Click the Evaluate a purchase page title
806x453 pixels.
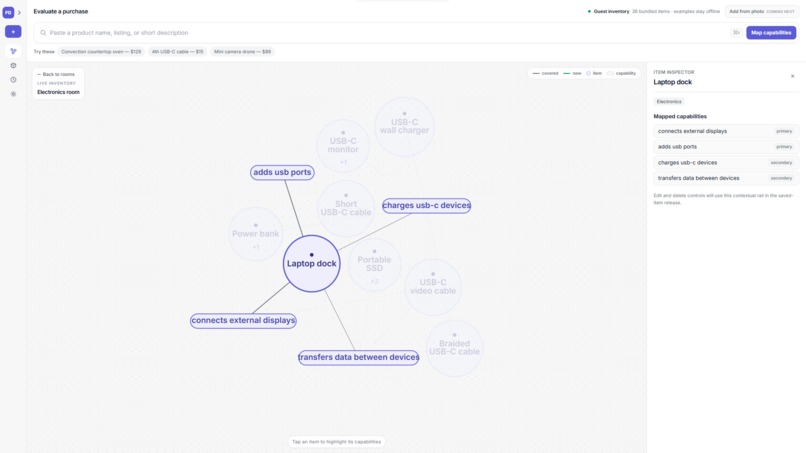[x=61, y=11]
